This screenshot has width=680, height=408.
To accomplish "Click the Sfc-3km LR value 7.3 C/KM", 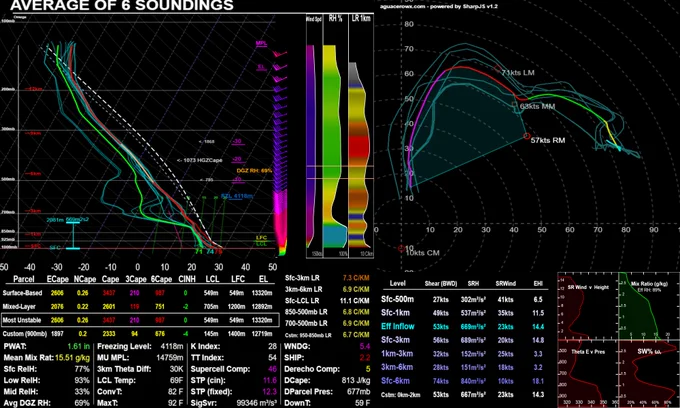I will [x=356, y=278].
